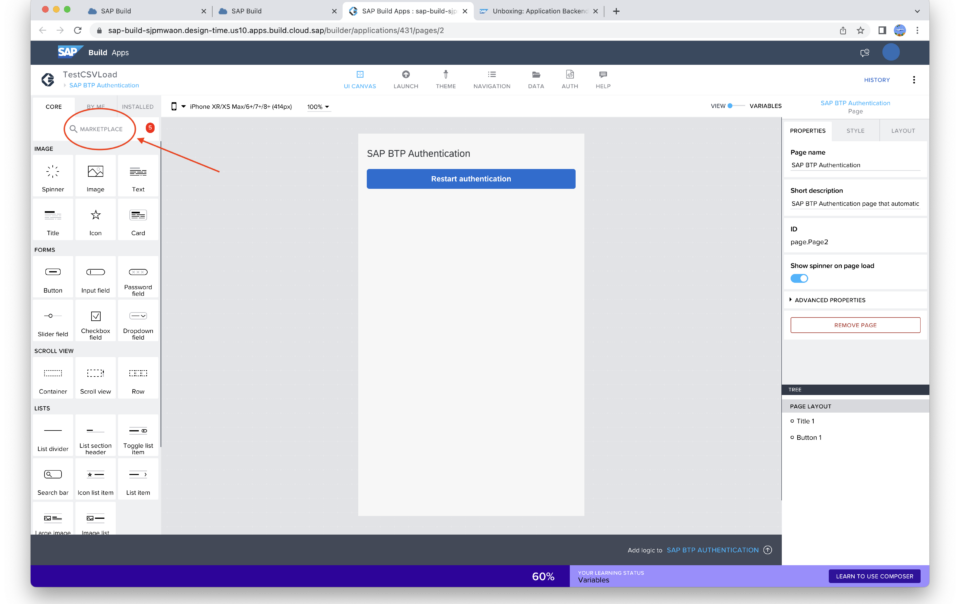960x604 pixels.
Task: Open the History link
Action: click(877, 80)
